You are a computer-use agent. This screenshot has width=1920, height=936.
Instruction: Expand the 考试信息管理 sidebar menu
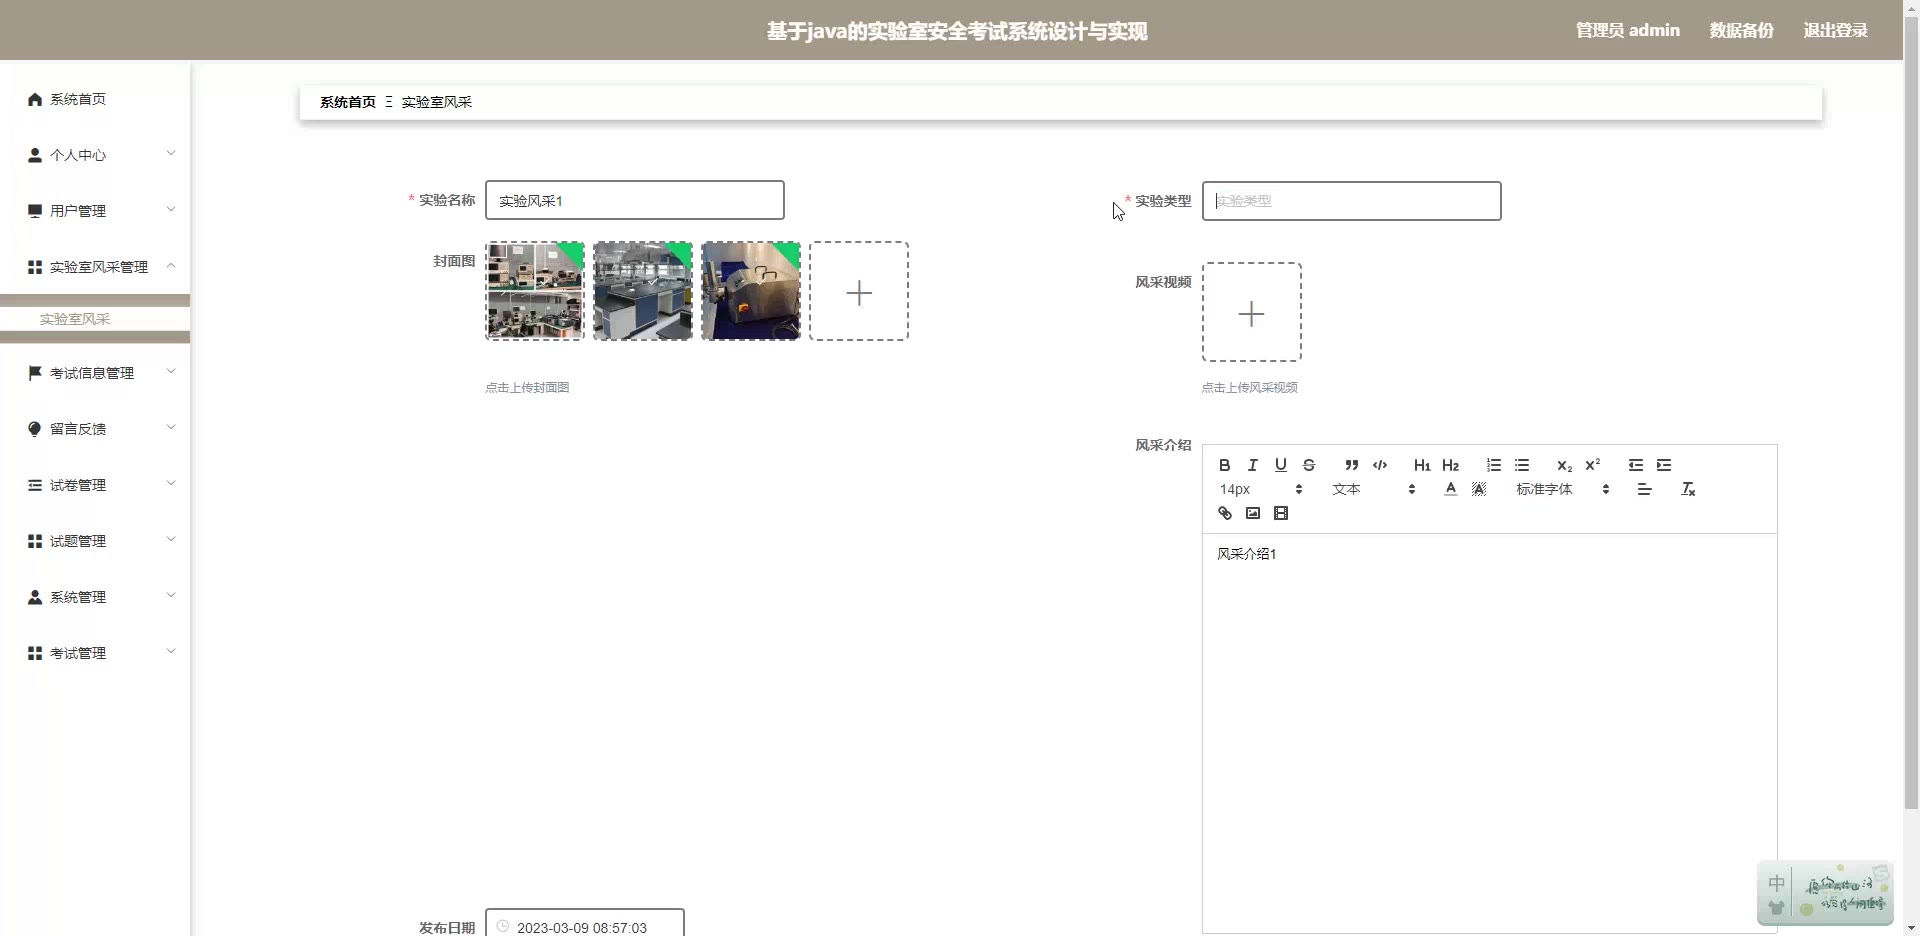point(95,373)
